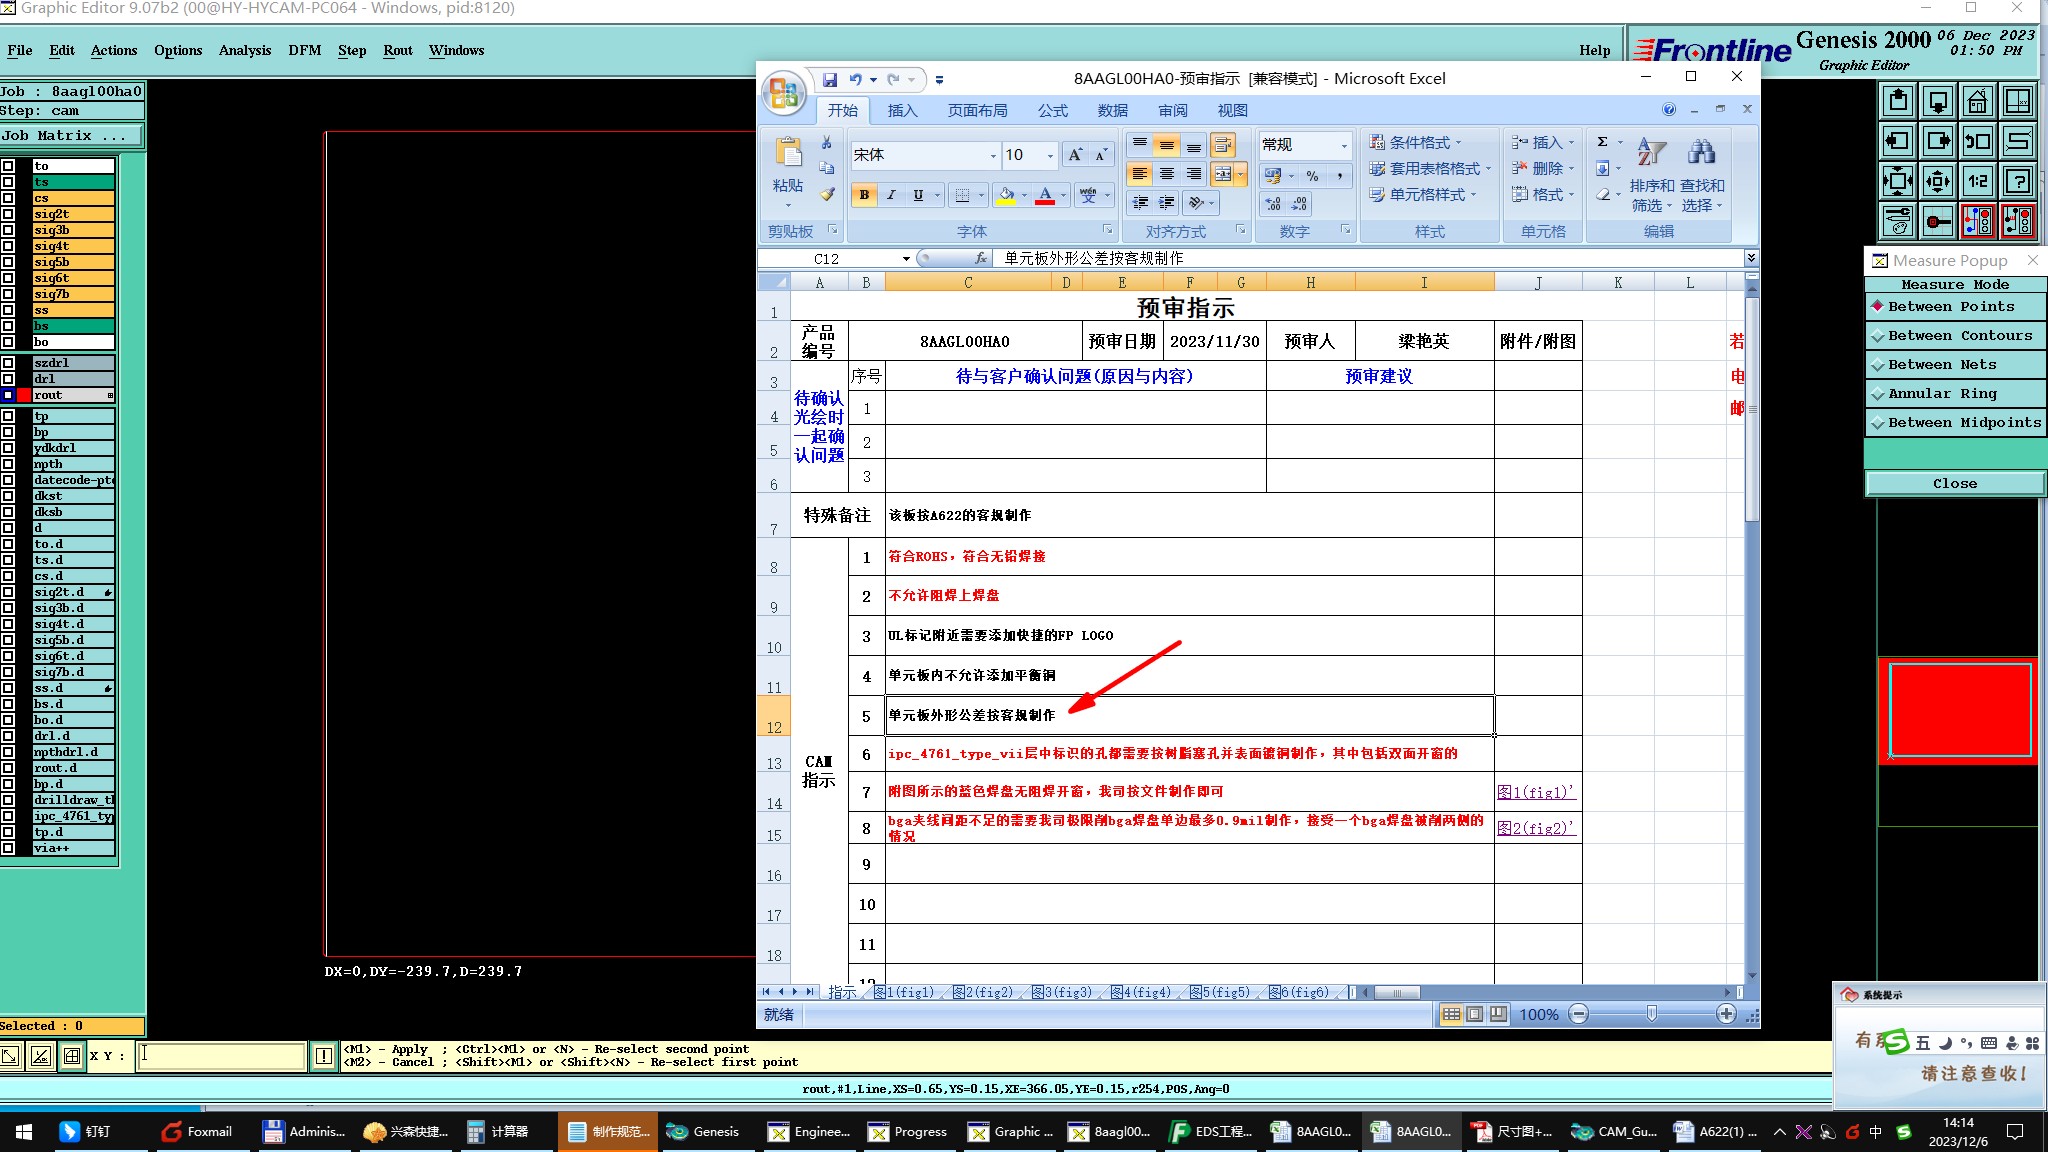Click the center text alignment icon
The image size is (2048, 1152).
1166,174
